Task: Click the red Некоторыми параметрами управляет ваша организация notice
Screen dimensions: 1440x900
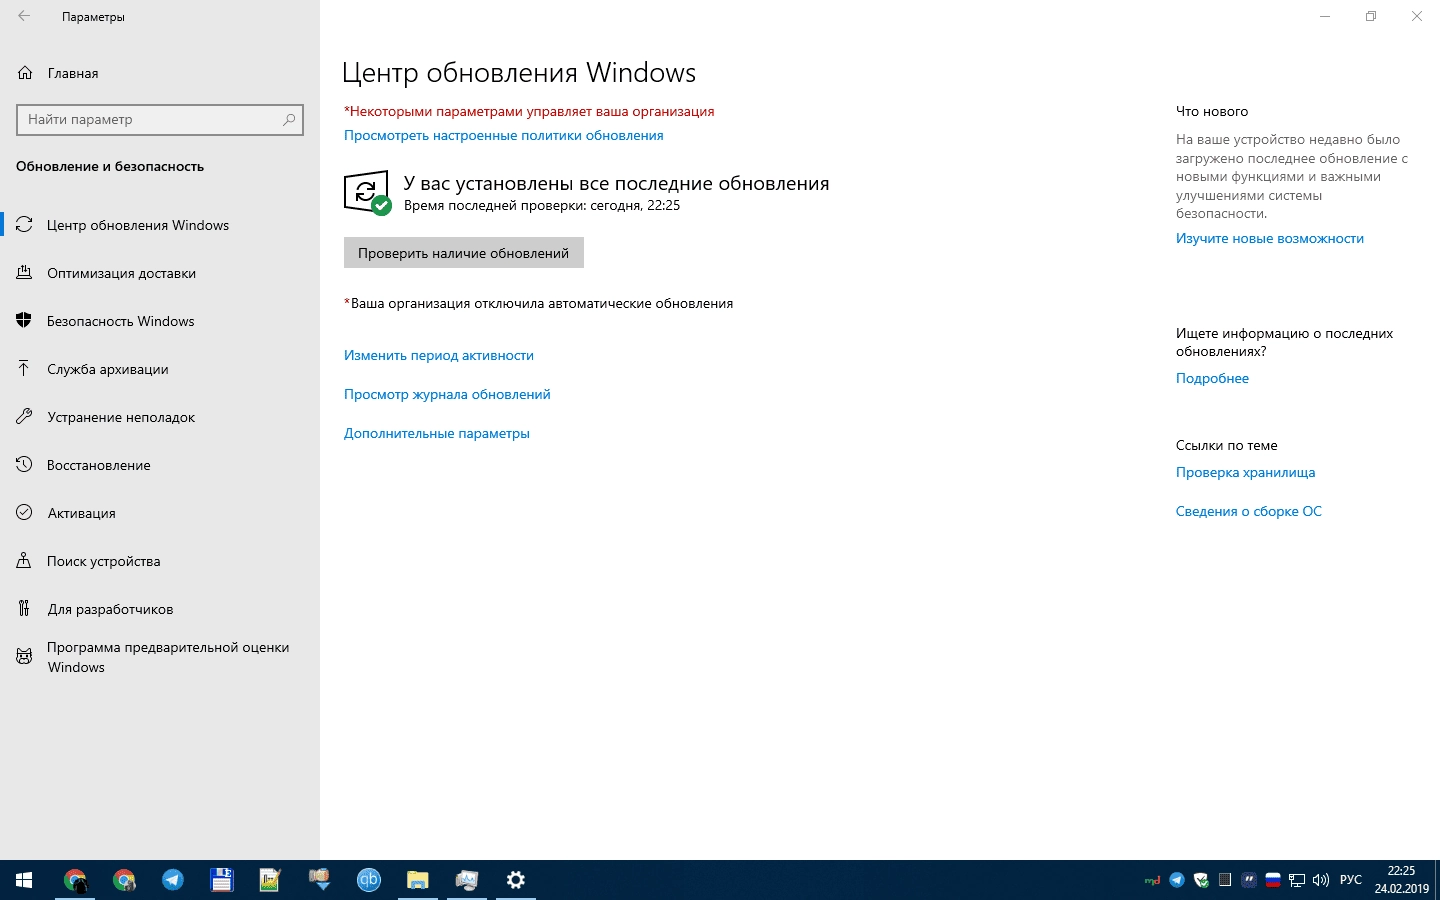Action: click(529, 111)
